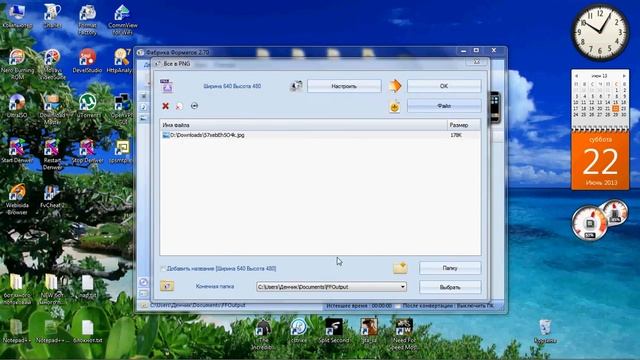
Task: Select the Recycle Bin desktop icon
Action: point(545,331)
